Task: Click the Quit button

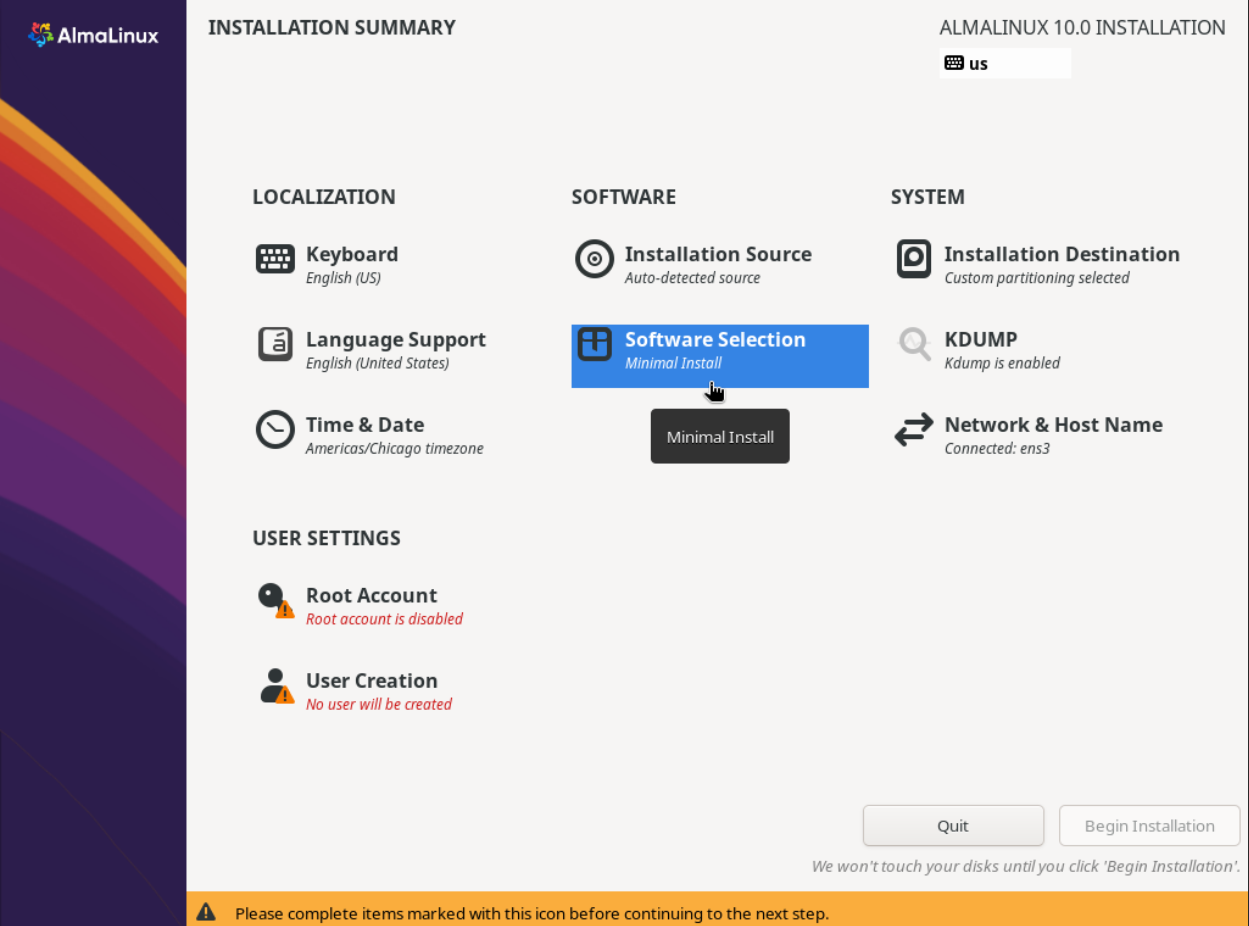Action: [953, 826]
